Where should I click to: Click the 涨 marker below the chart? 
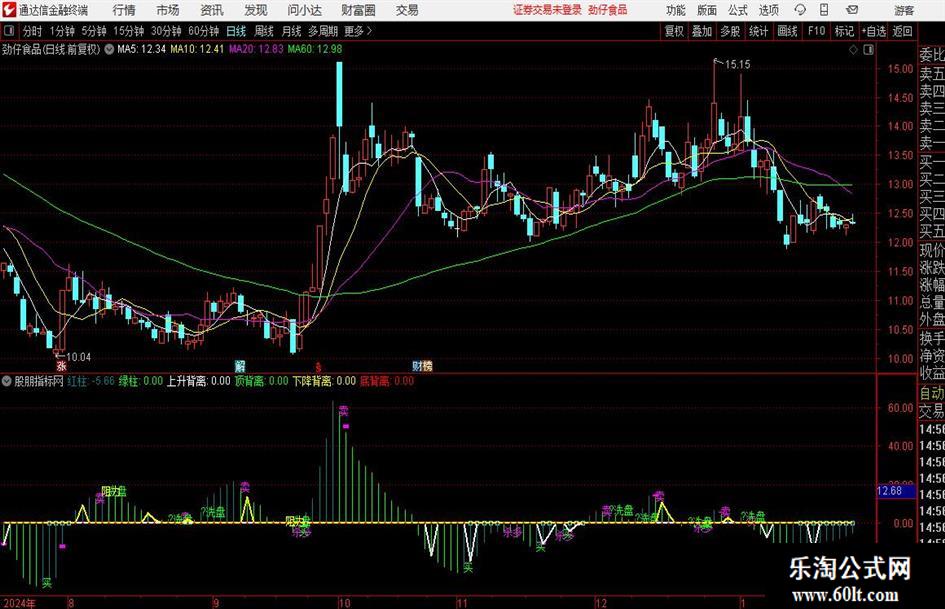click(x=61, y=366)
